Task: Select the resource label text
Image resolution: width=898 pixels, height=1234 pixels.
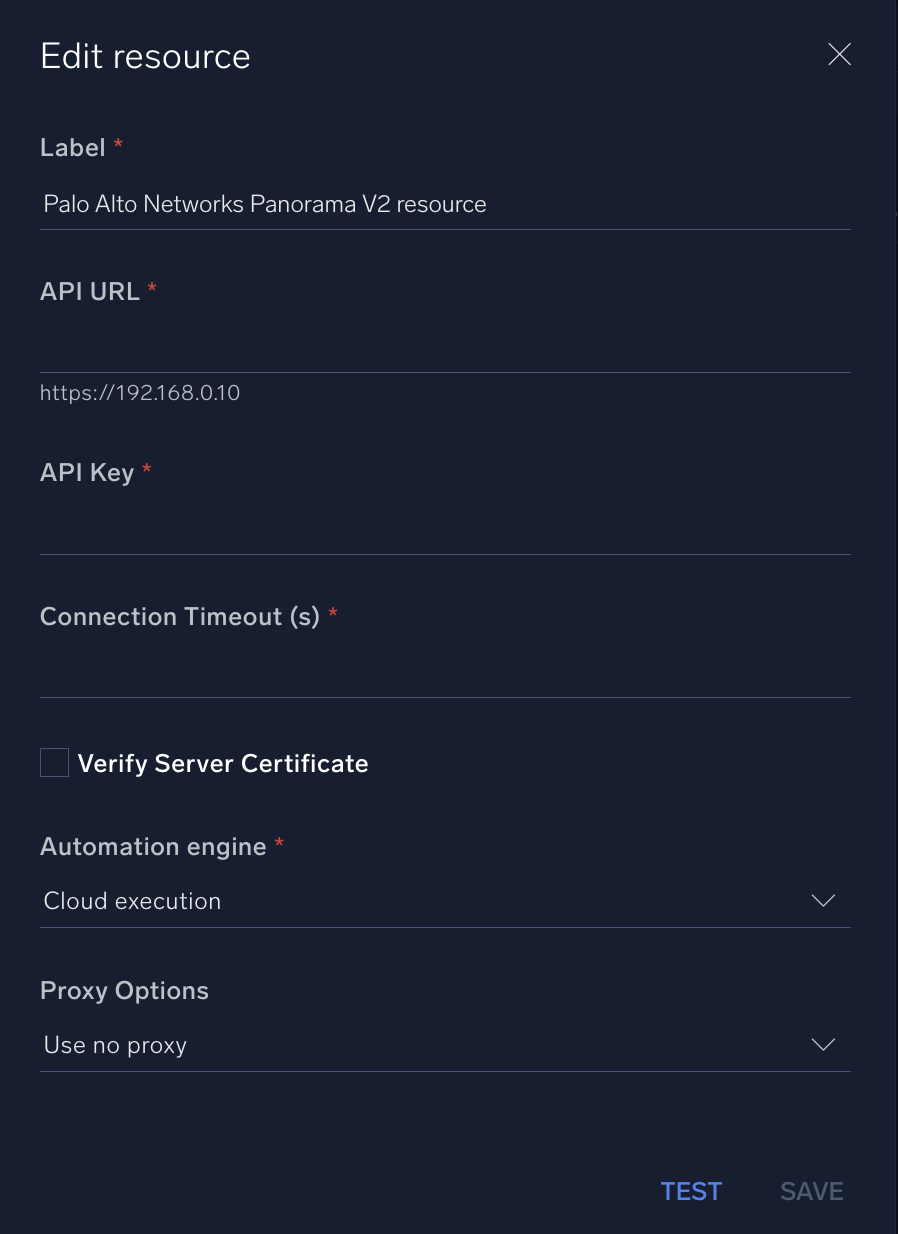Action: [264, 204]
